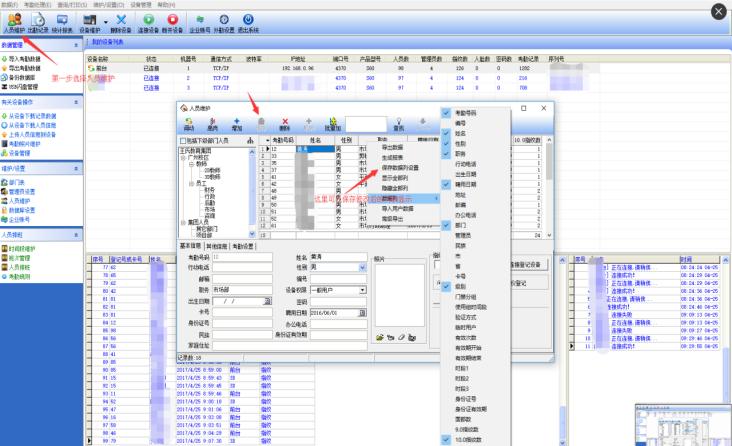Click 从设备下载记录数据 in the sidebar
The width and height of the screenshot is (732, 446).
coord(39,117)
